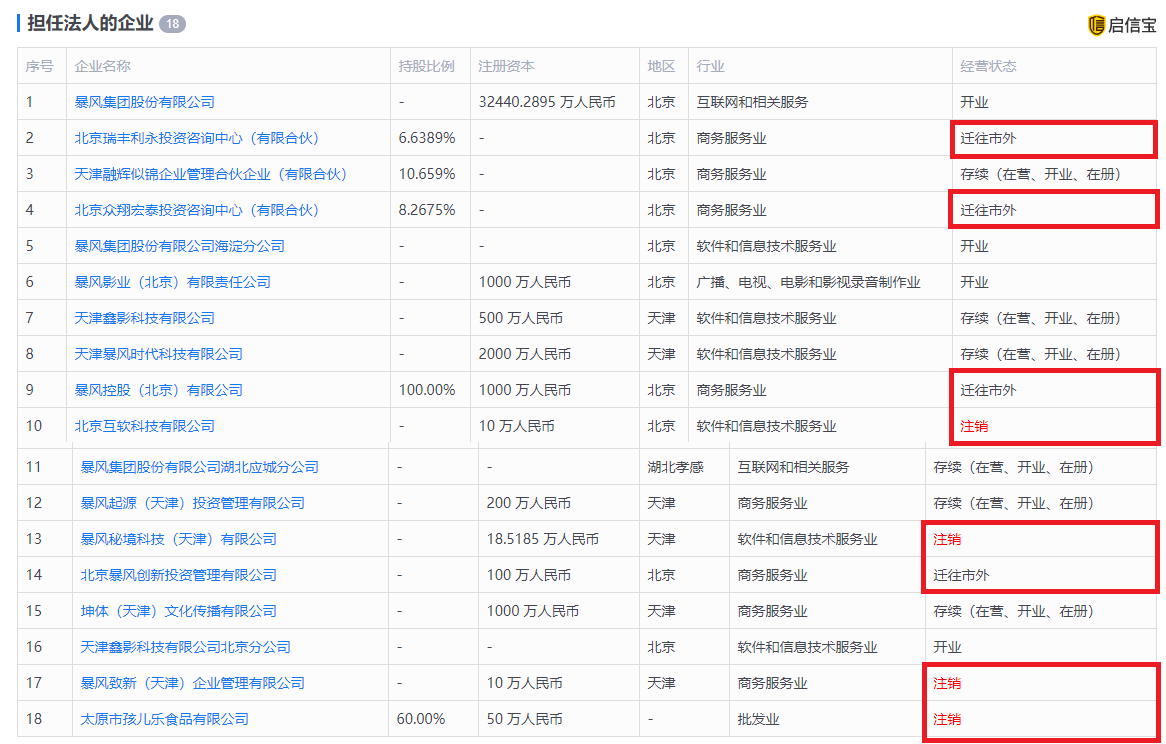The height and width of the screenshot is (744, 1166).
Task: Open 暴风秘境科技（天津）有限公司 link
Action: coord(178,539)
